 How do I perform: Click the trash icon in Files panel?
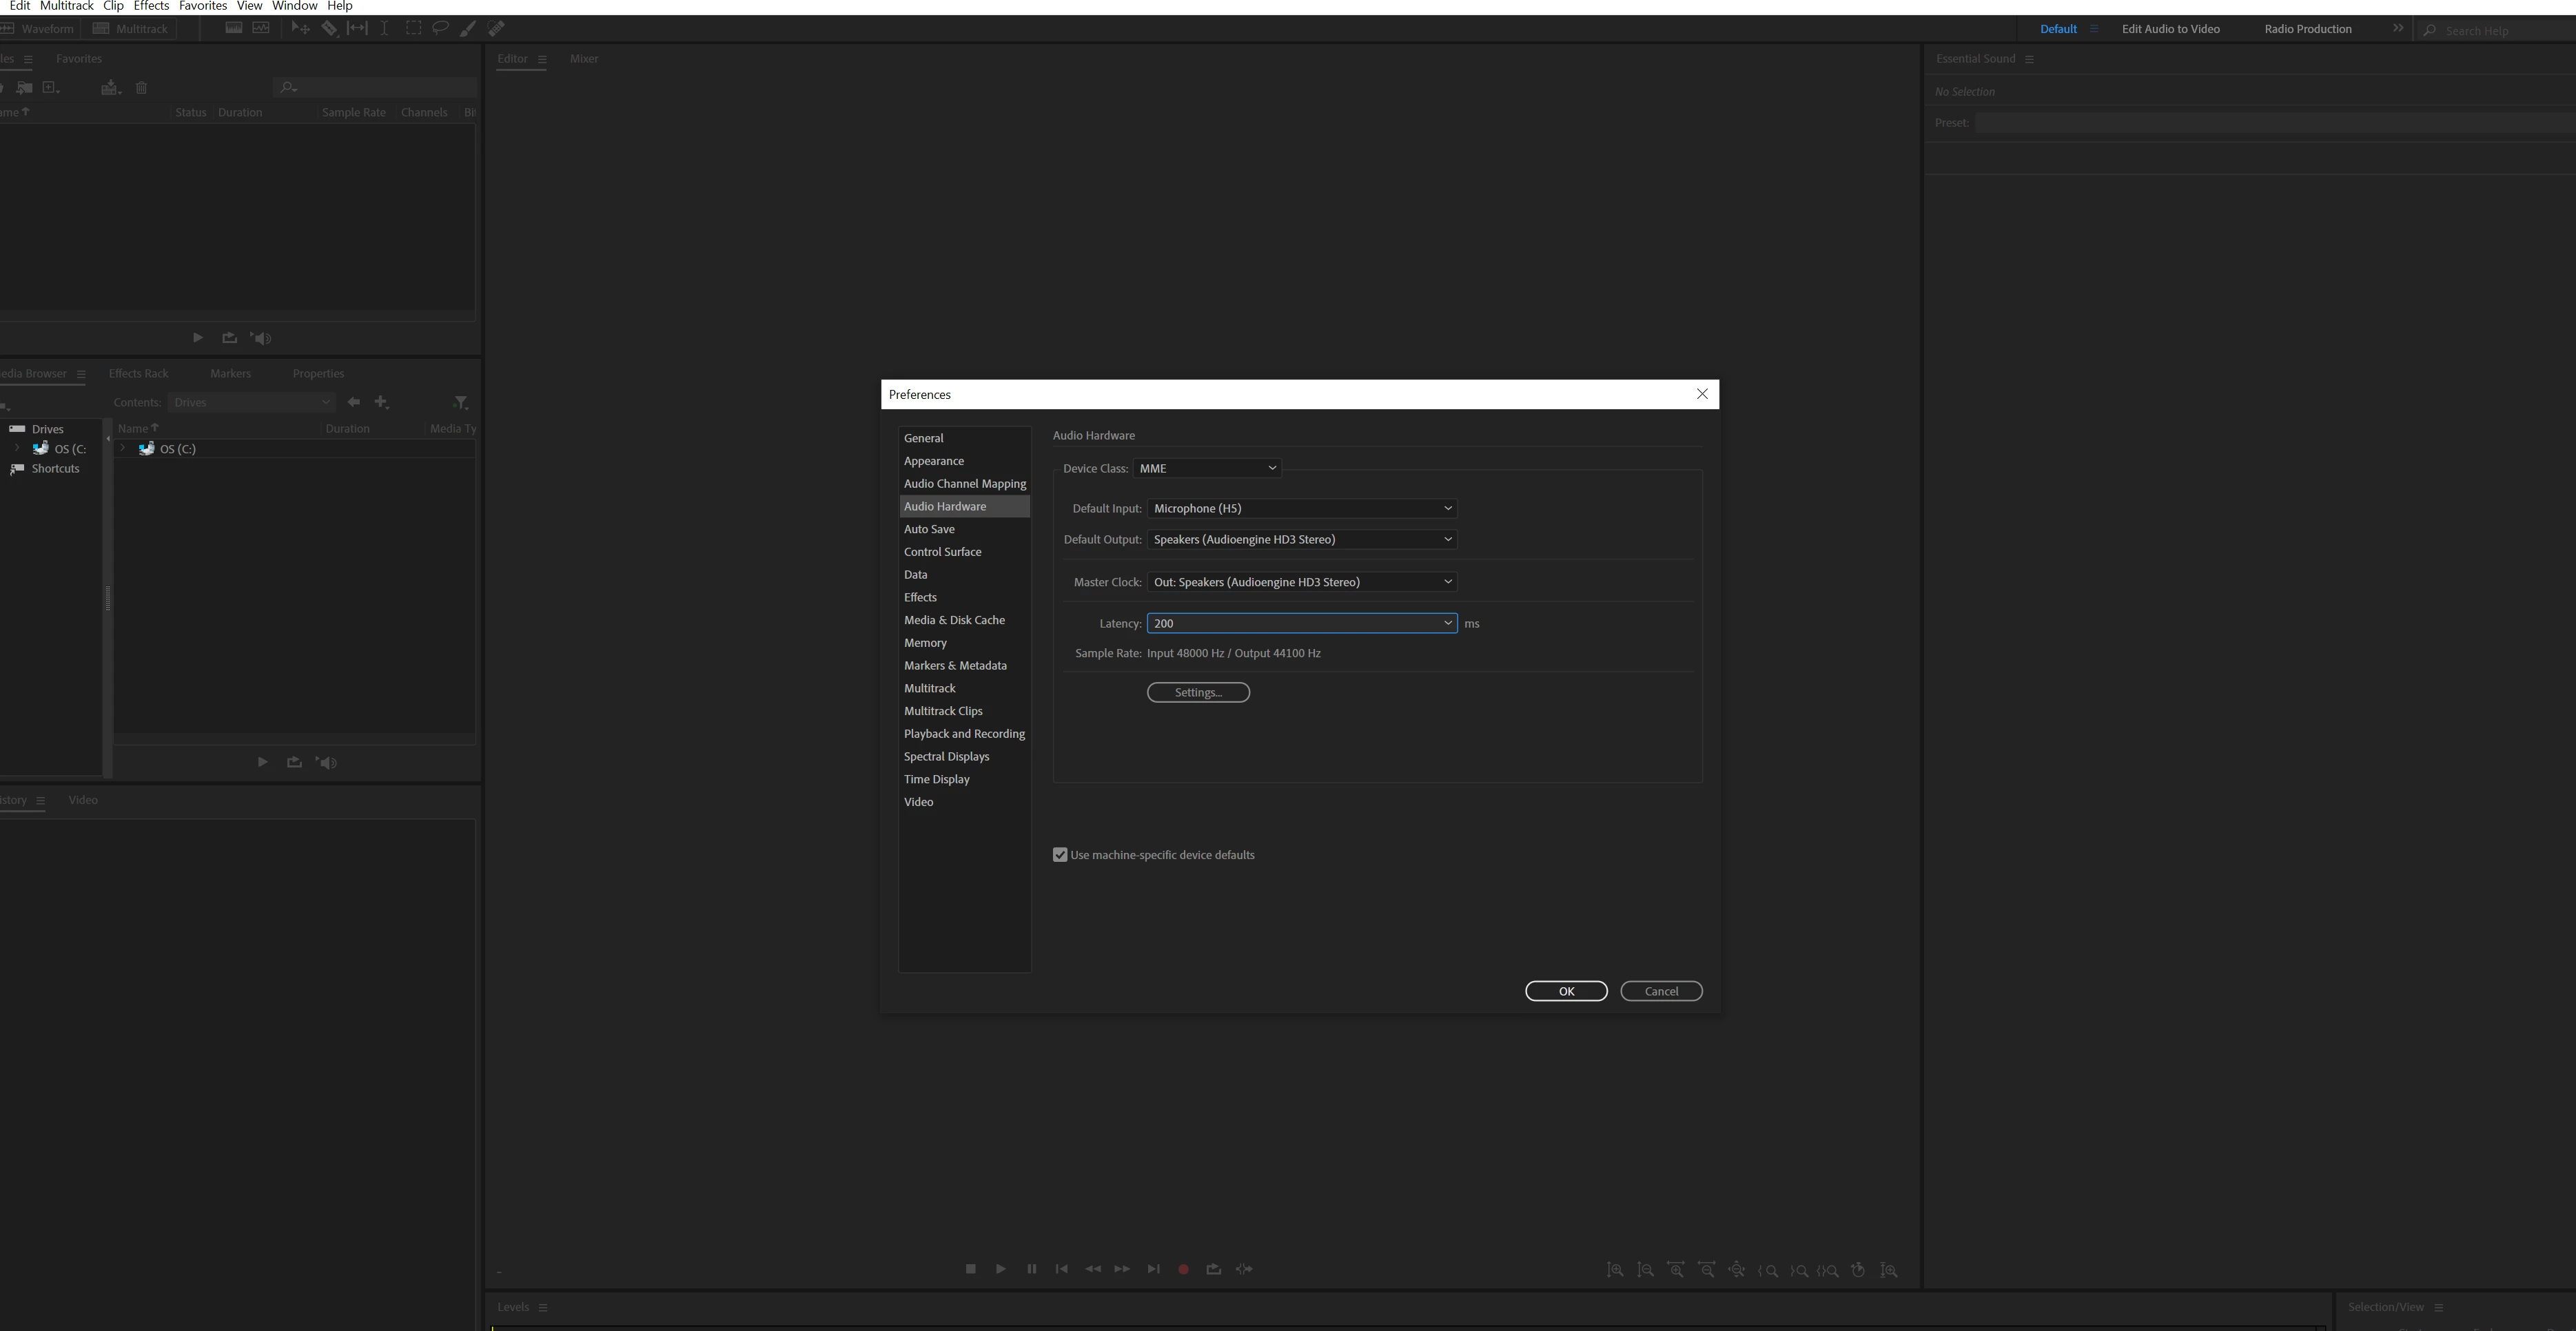tap(141, 88)
